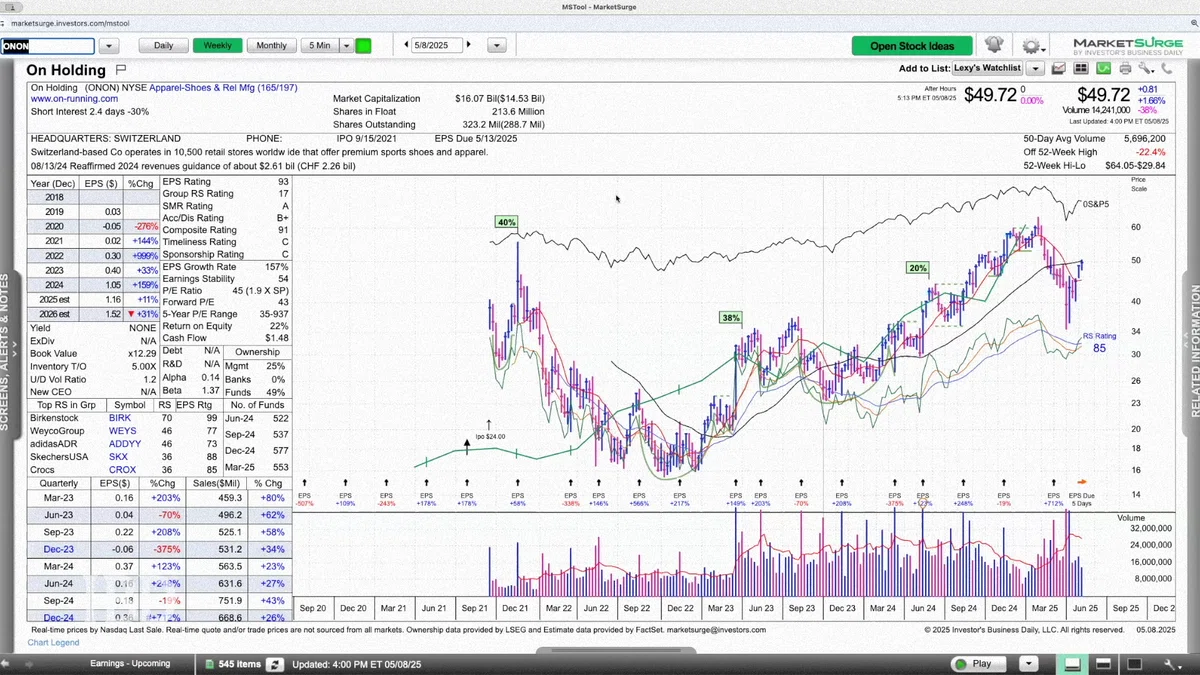Screen dimensions: 1200x675
Task: Go to the next date with the right arrow
Action: [469, 45]
